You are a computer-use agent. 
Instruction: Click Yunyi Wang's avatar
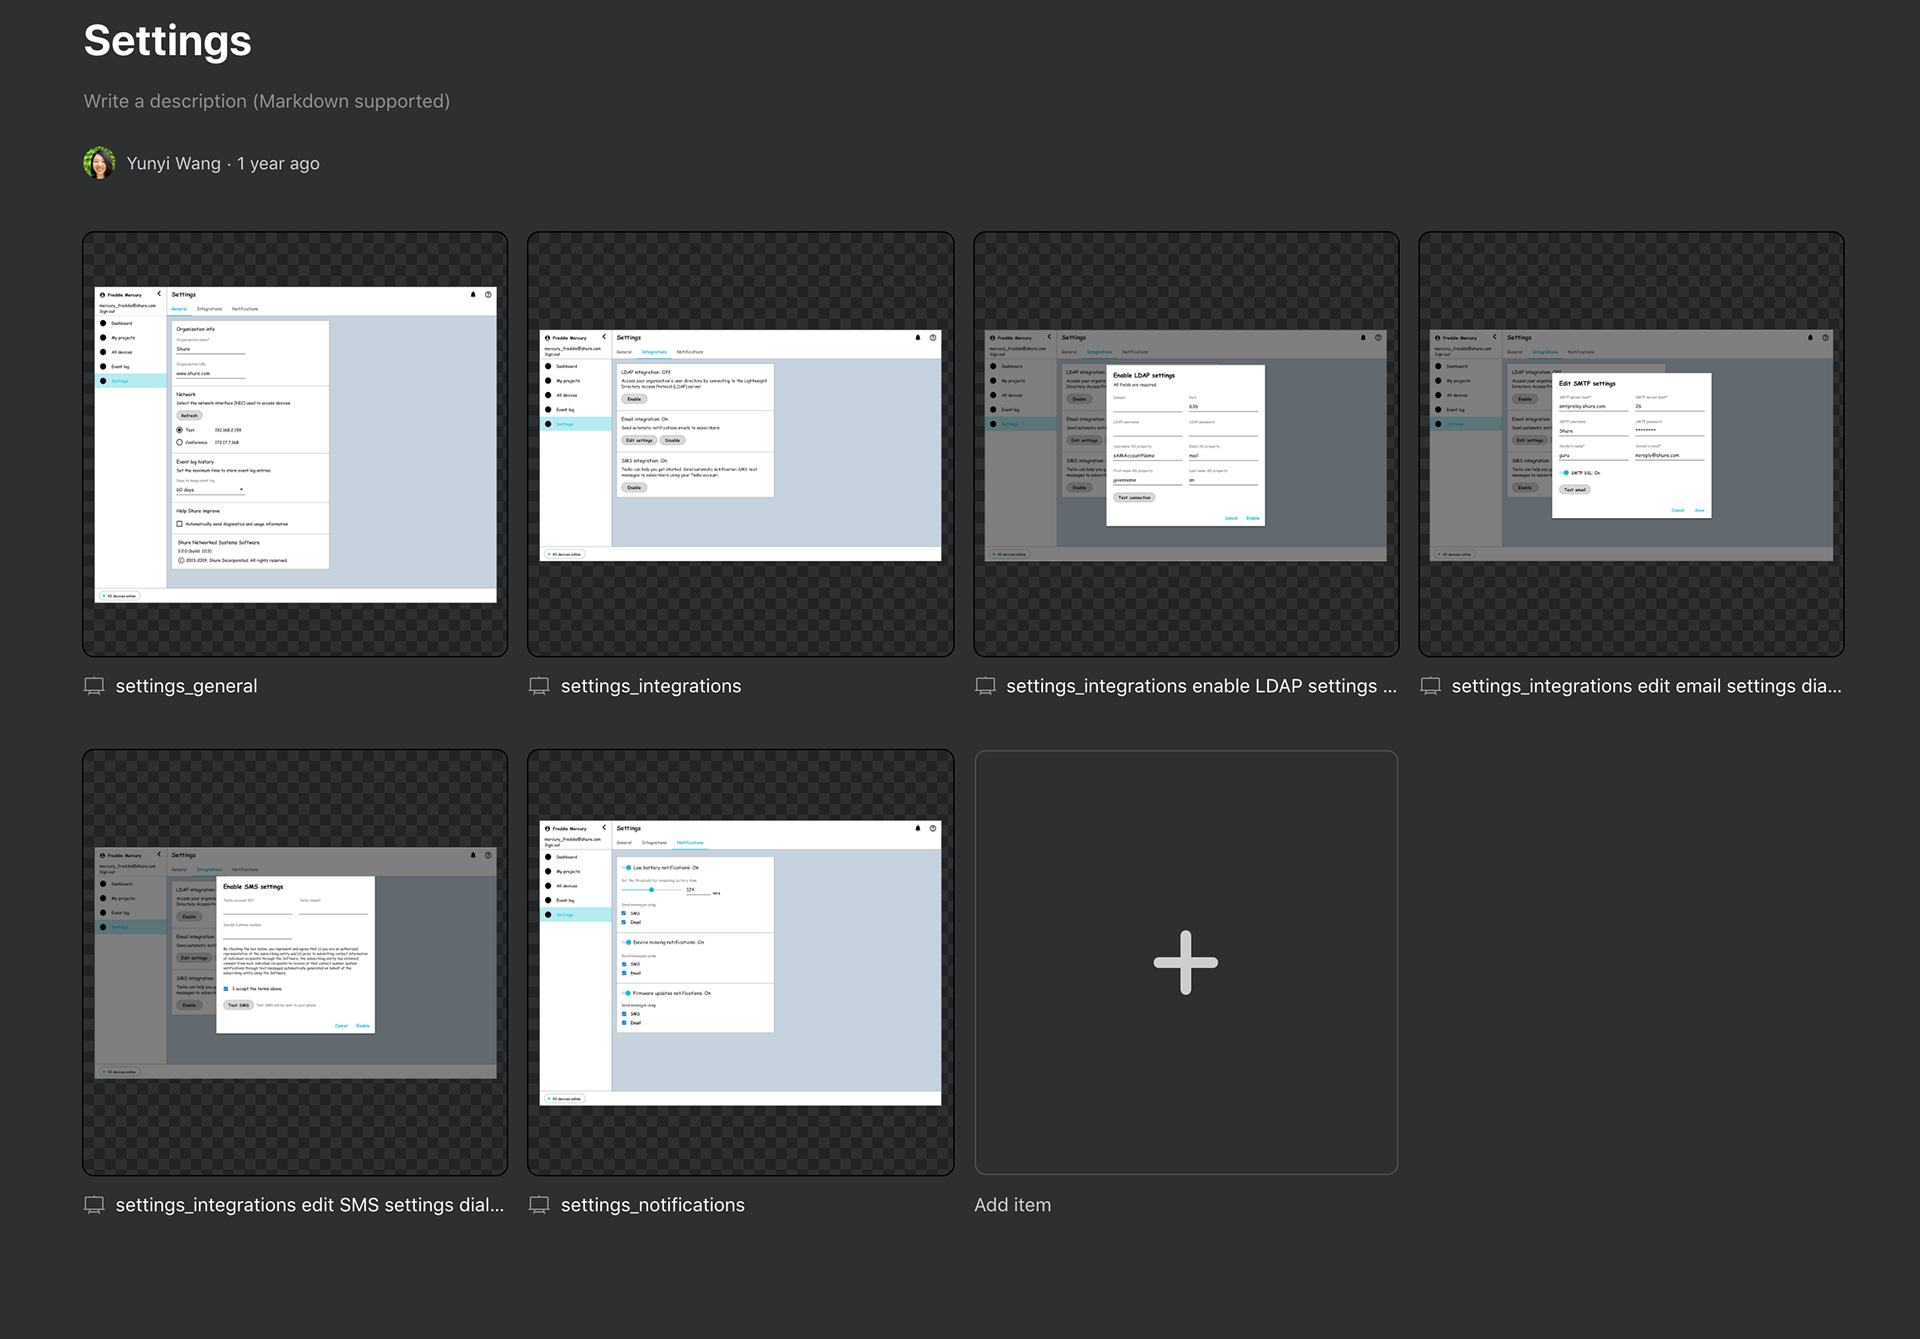point(99,163)
